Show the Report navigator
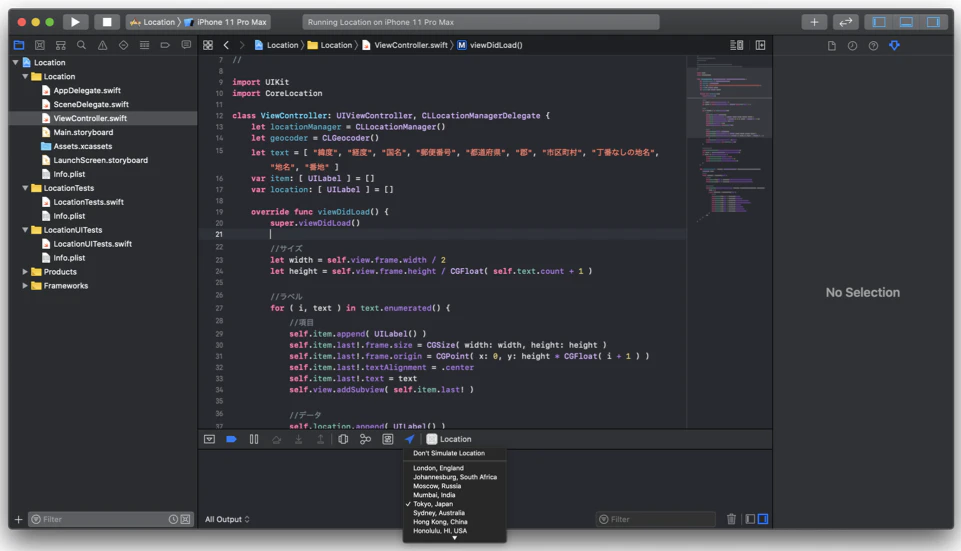 (186, 45)
